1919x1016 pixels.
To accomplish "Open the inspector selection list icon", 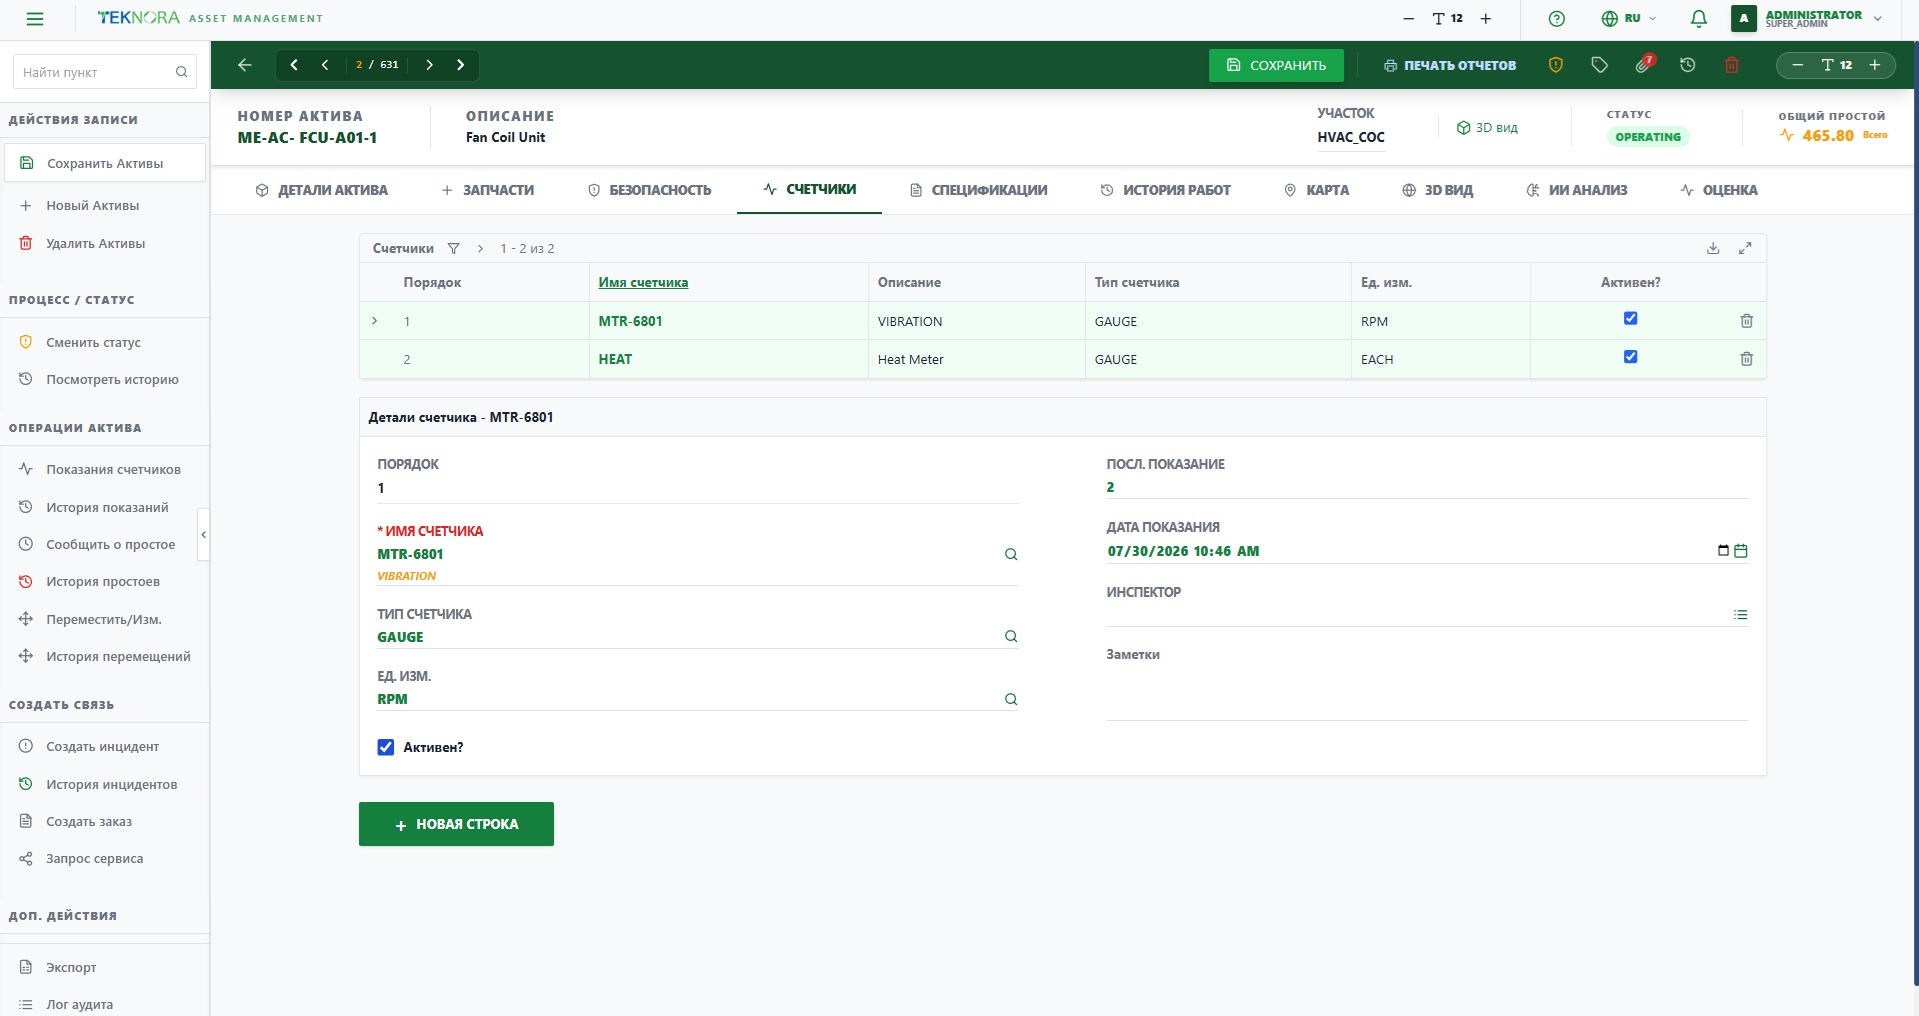I will (1741, 615).
